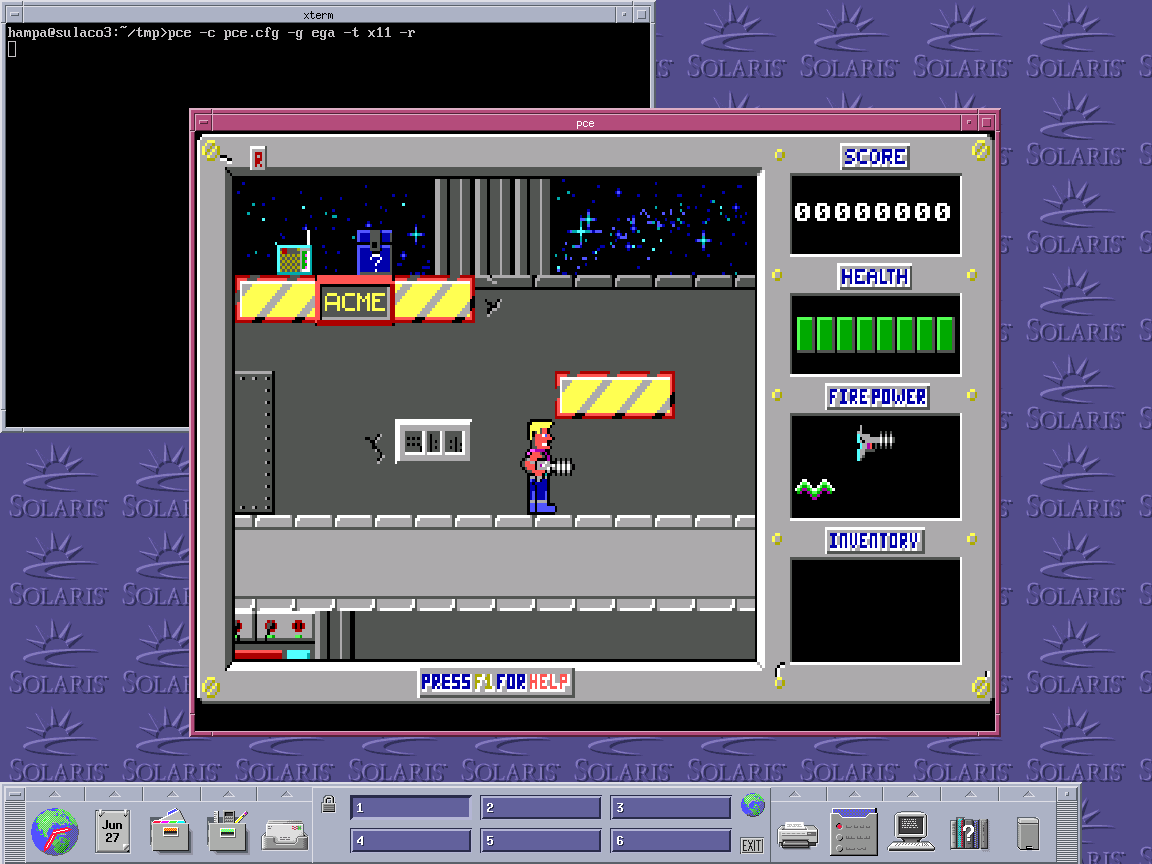Click the xterm title bar
This screenshot has height=864, width=1152.
click(x=318, y=14)
